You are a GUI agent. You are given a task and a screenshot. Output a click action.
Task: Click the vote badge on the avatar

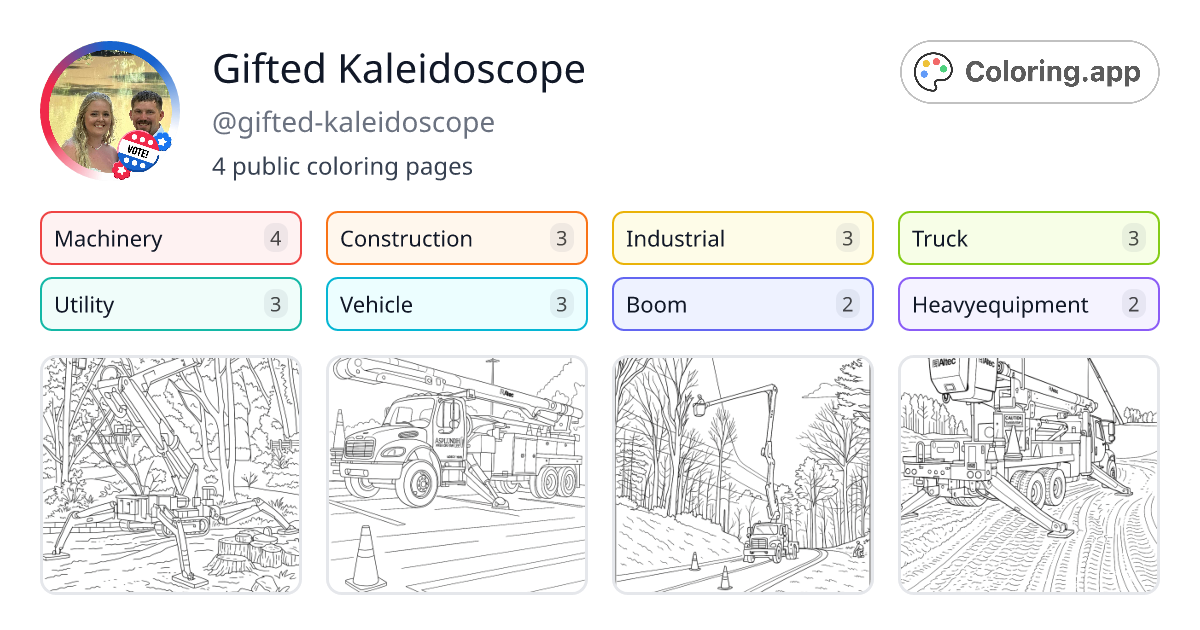pos(138,150)
